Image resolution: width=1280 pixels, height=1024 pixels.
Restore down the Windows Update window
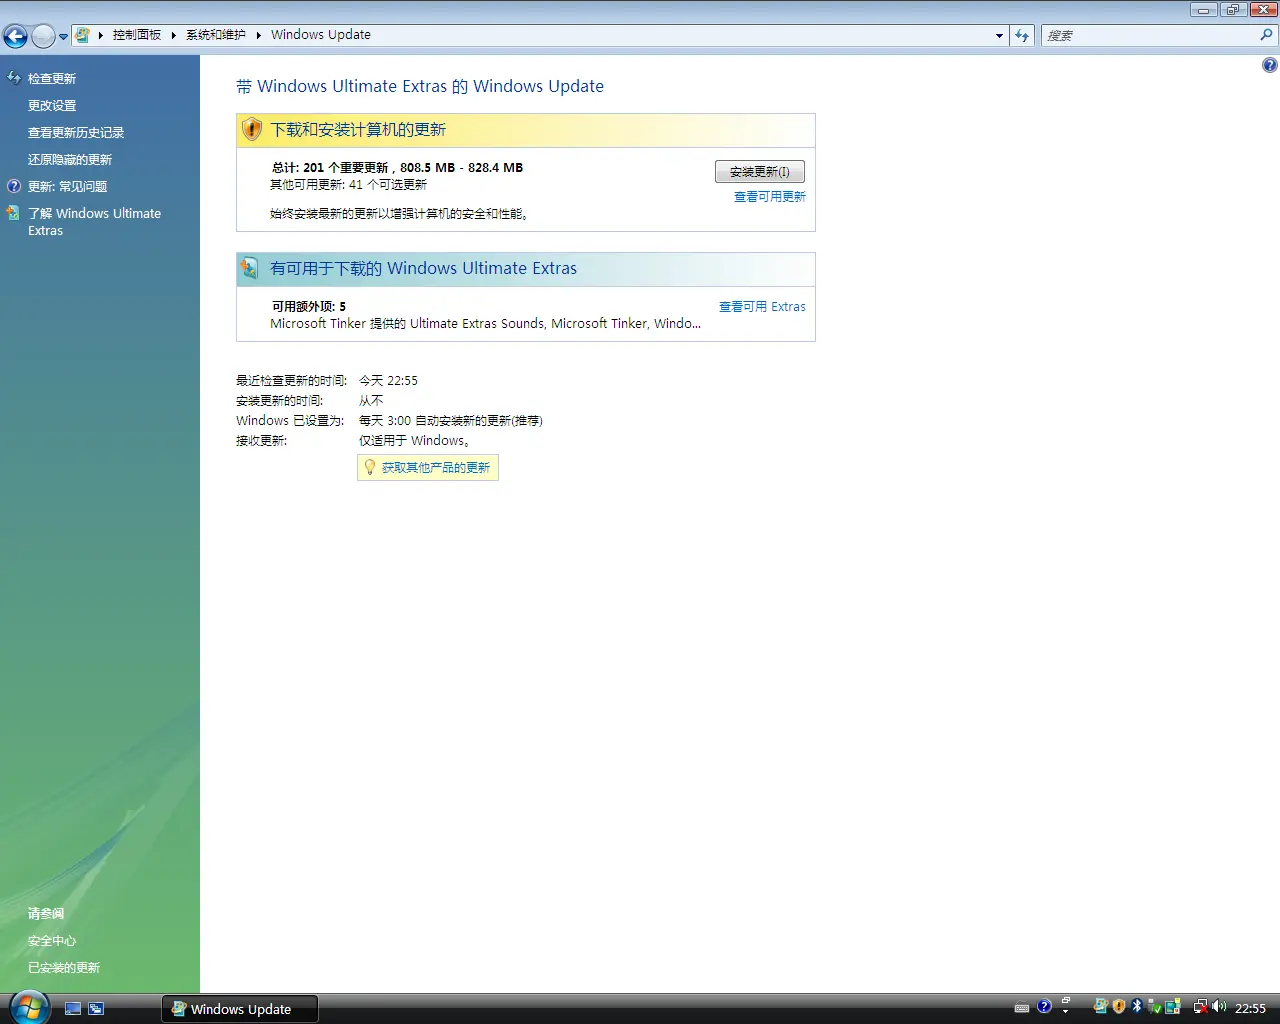pyautogui.click(x=1232, y=9)
